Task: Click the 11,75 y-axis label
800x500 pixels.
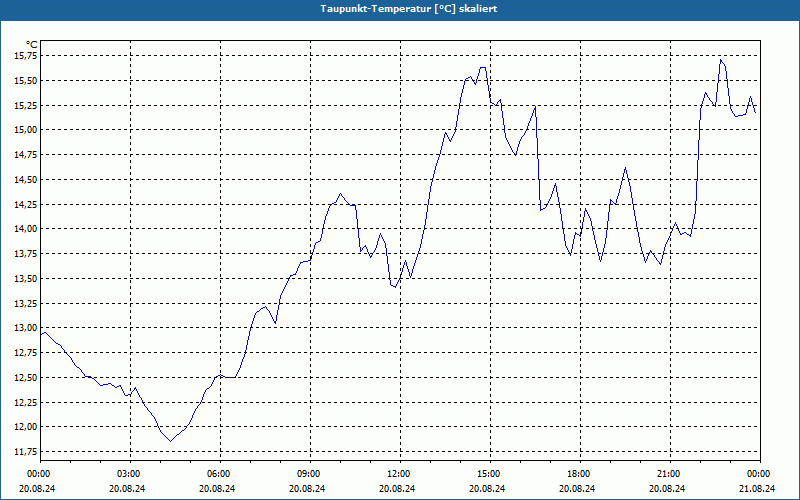Action: pyautogui.click(x=26, y=452)
